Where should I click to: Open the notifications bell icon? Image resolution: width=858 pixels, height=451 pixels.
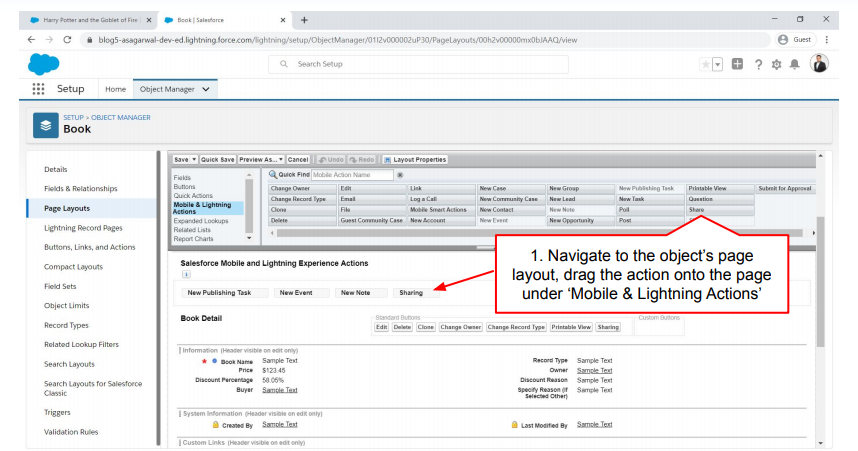pyautogui.click(x=795, y=65)
